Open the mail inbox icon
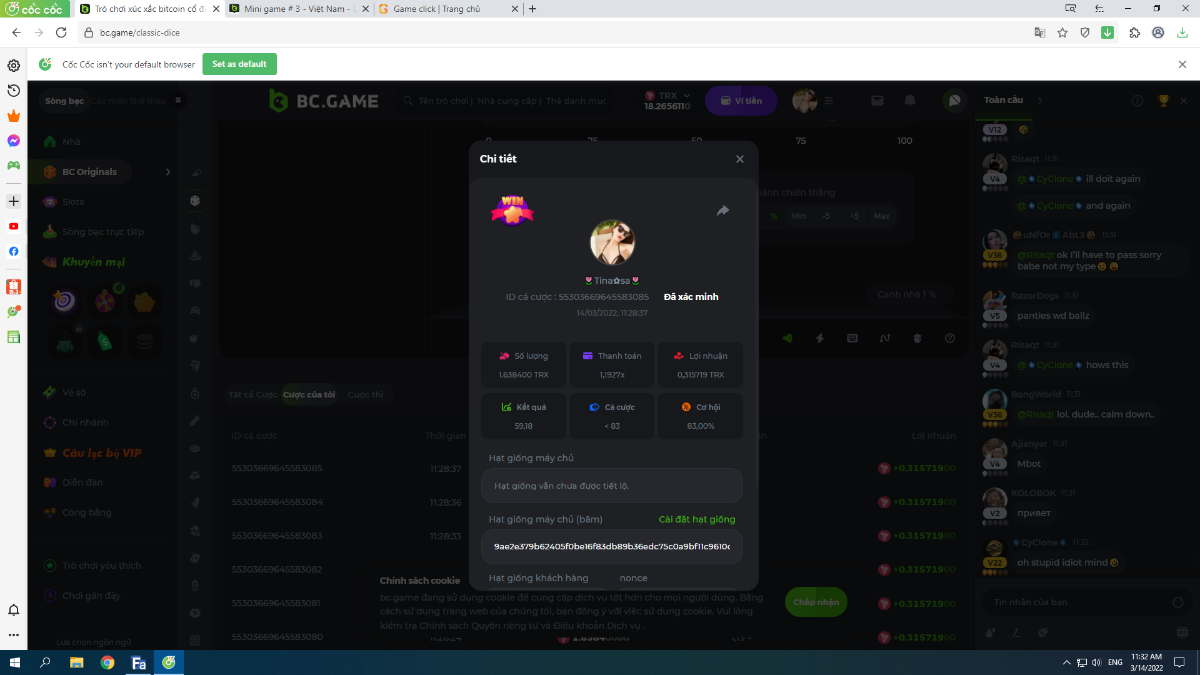 tap(877, 101)
